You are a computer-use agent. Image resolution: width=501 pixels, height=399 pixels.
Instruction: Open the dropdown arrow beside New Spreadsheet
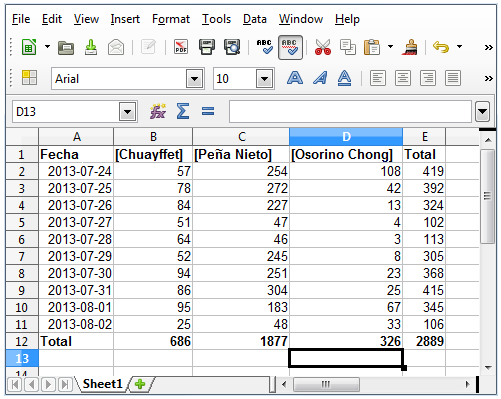click(x=47, y=47)
